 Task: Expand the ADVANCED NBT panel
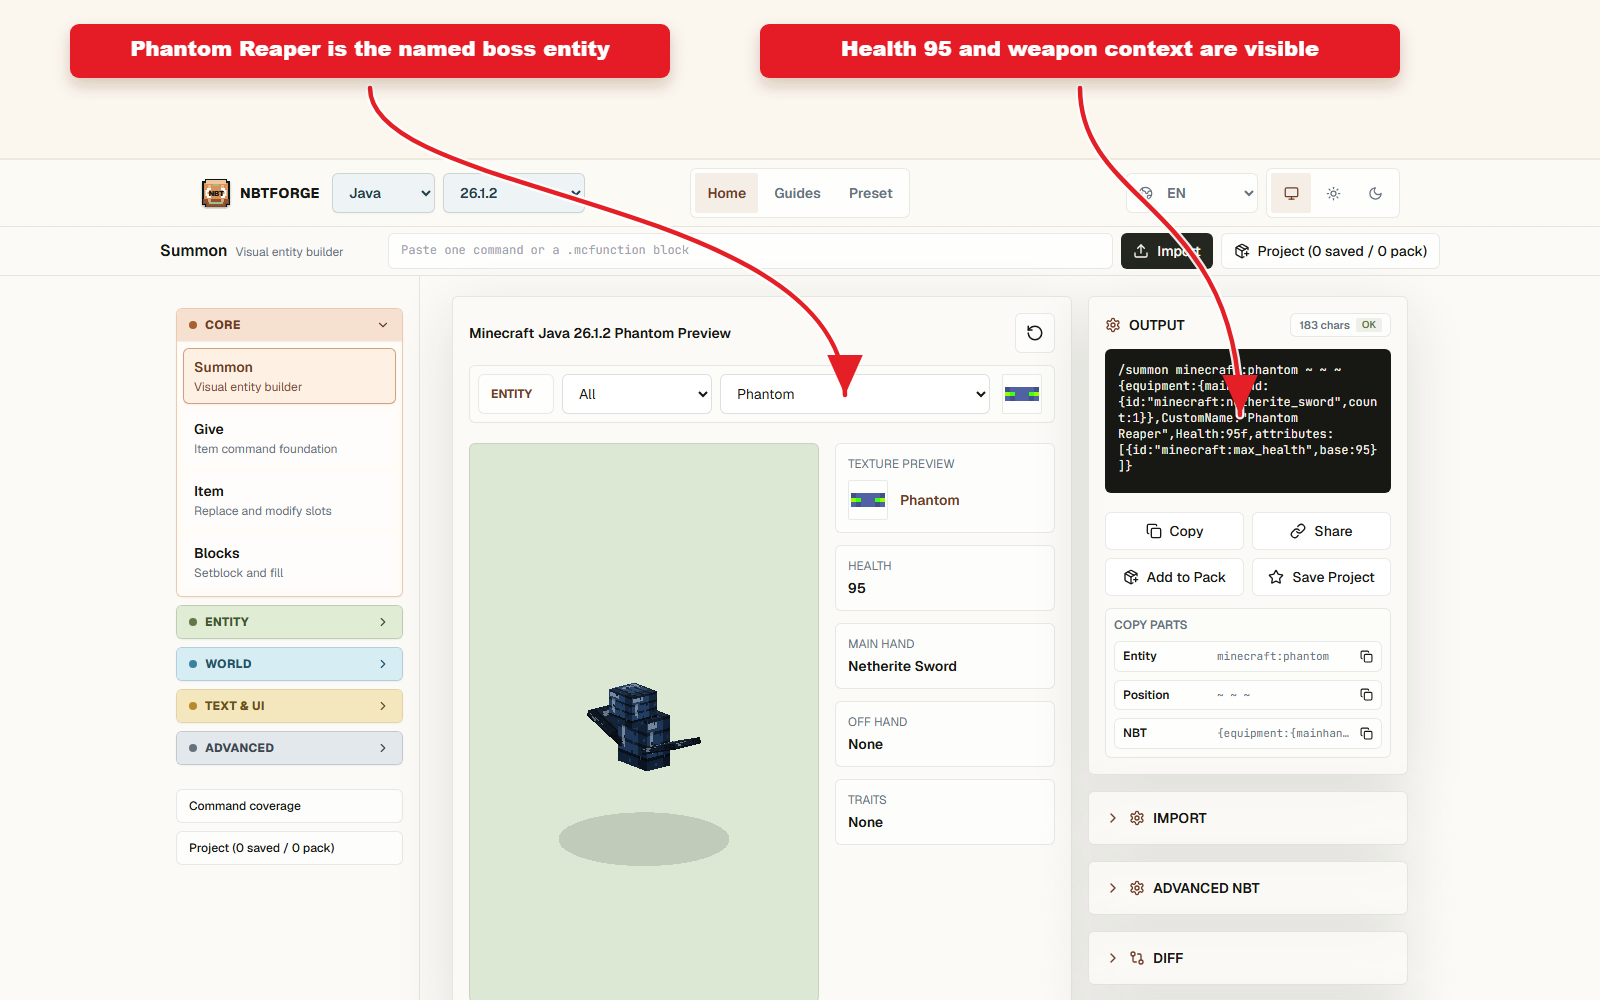(1247, 888)
